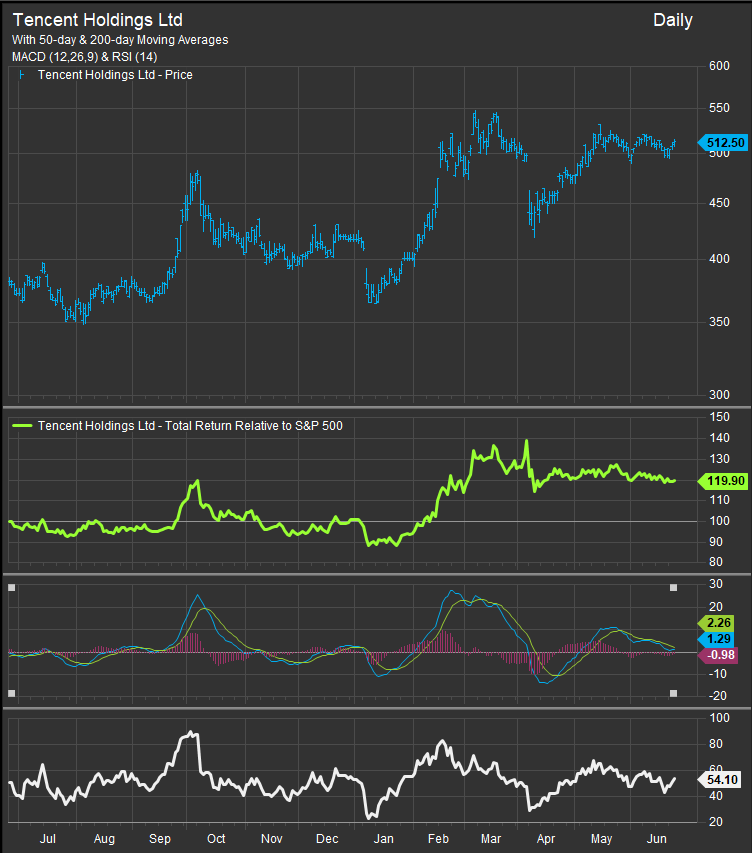752x853 pixels.
Task: Click the 40 RSI axis label
Action: point(716,796)
